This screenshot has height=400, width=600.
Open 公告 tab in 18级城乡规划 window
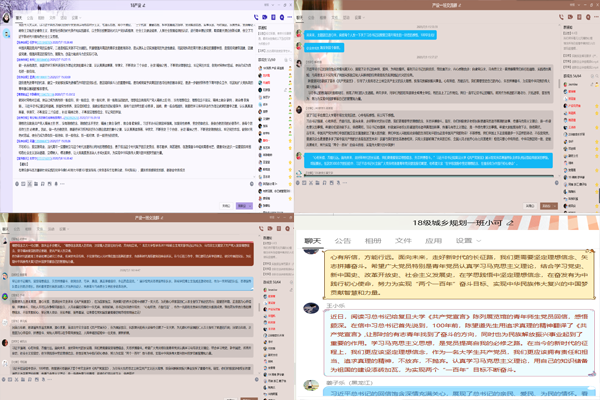(x=343, y=241)
